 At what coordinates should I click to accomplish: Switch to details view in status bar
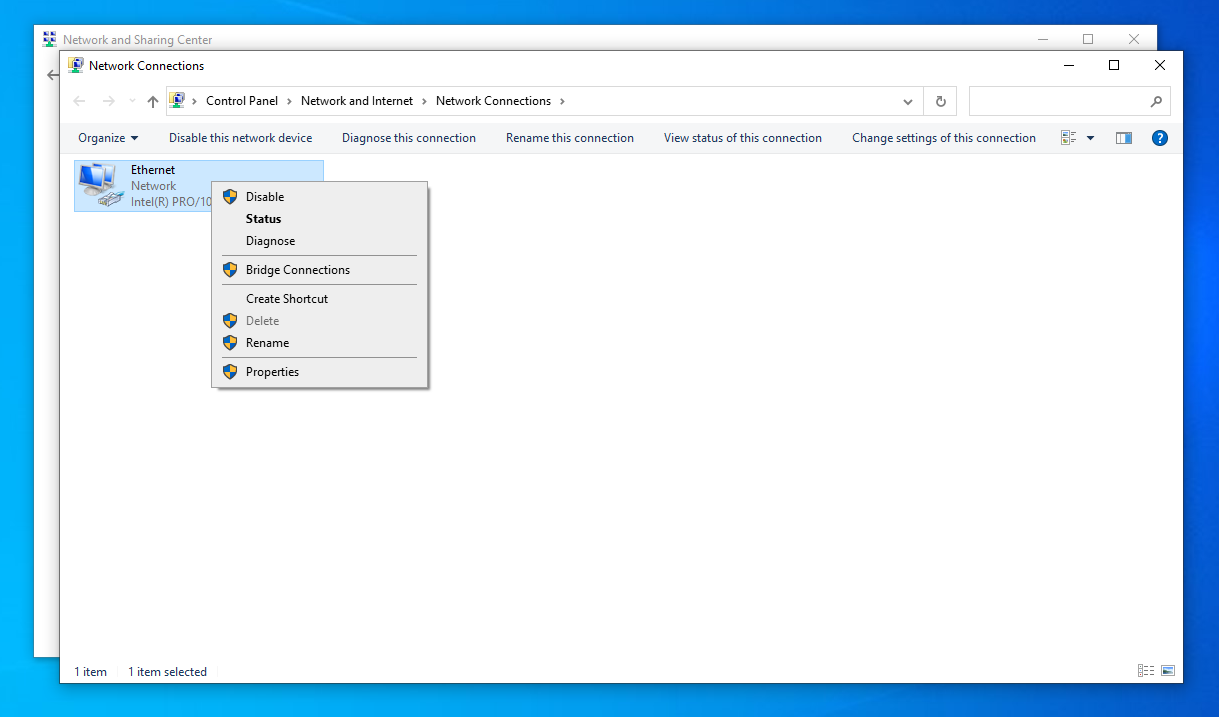[1145, 671]
